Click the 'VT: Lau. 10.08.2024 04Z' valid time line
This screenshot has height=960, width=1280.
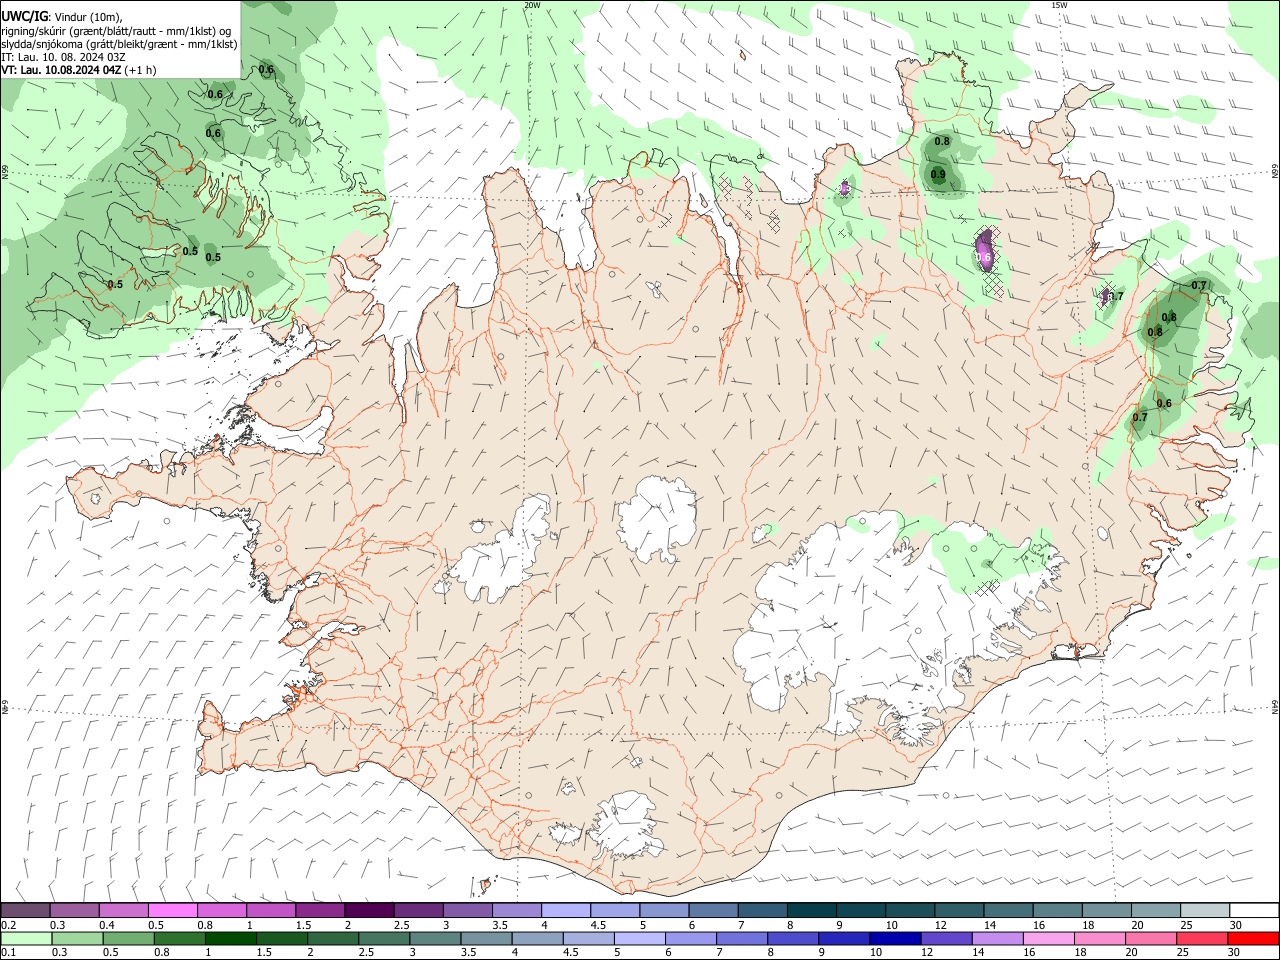(61, 70)
